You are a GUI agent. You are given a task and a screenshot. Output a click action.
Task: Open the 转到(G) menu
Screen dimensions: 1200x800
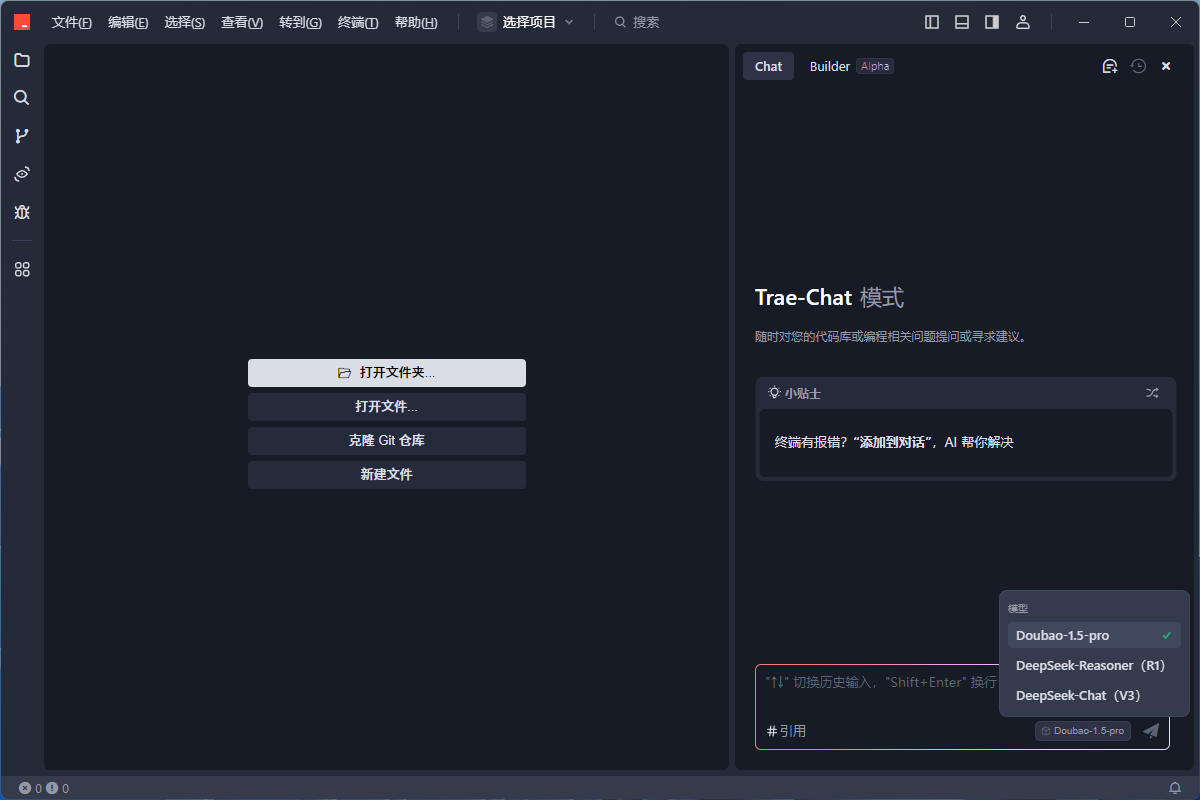pos(300,22)
